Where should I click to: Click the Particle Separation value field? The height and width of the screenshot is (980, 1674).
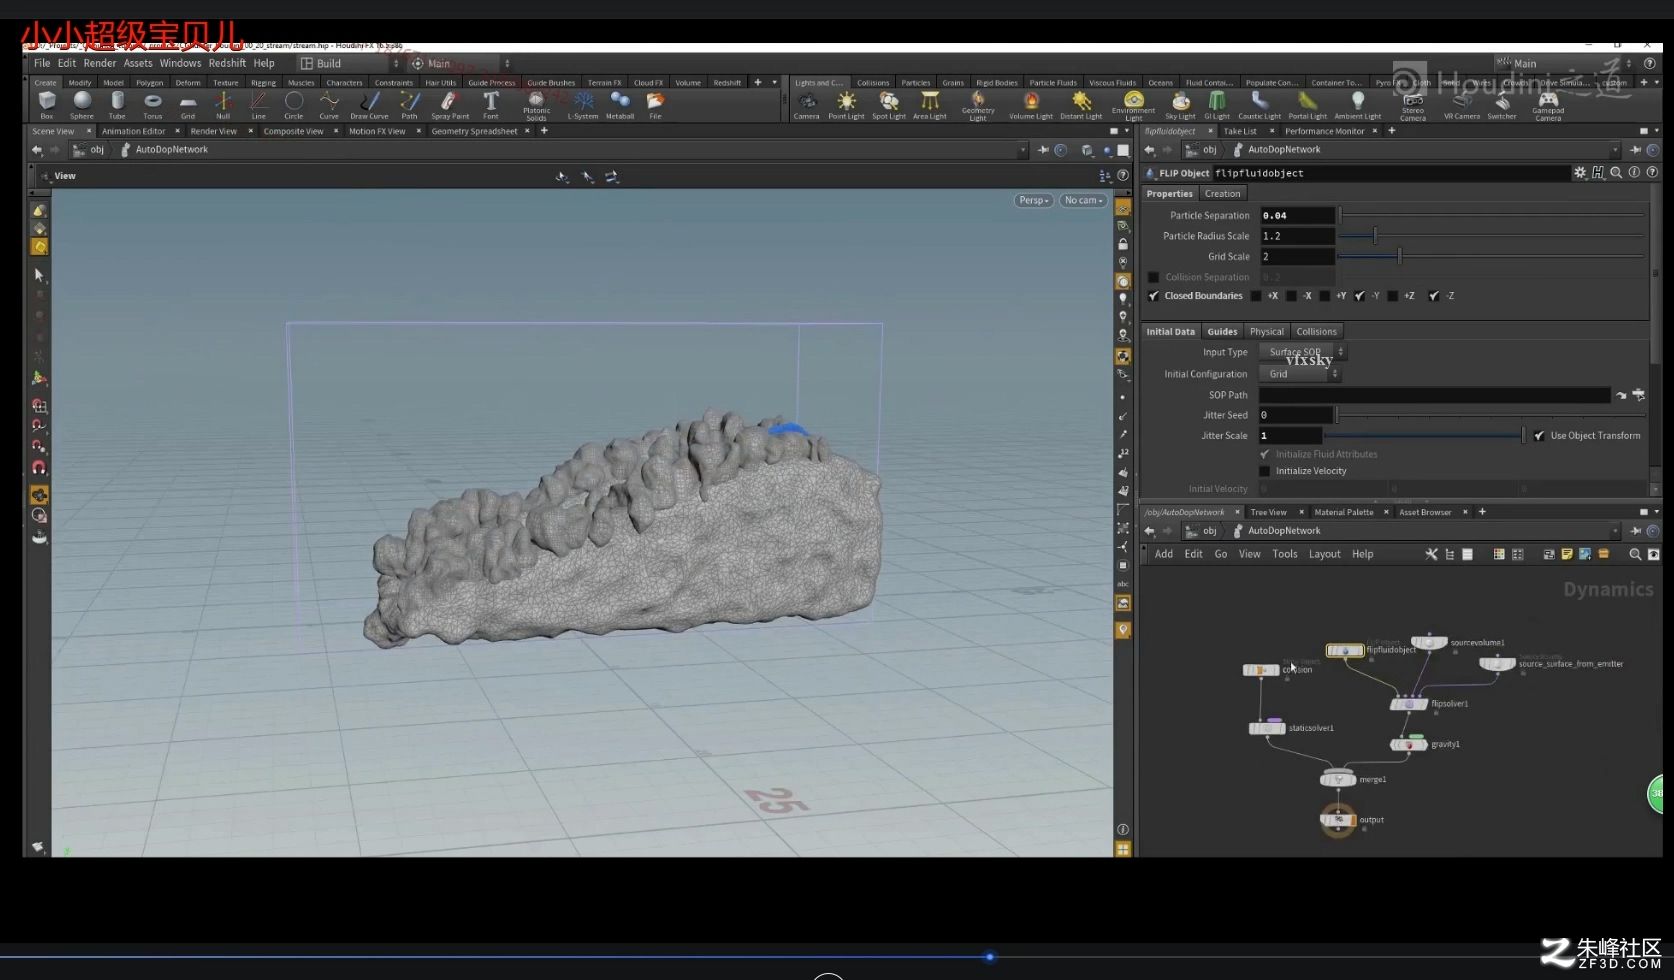click(1297, 215)
